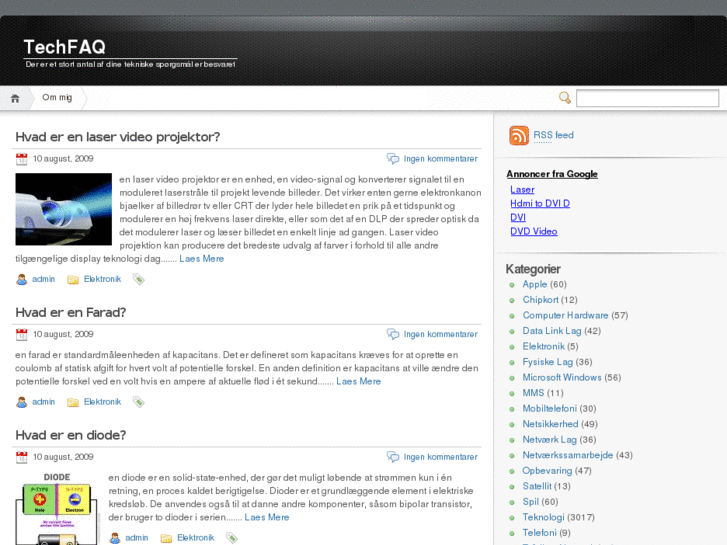Open the Mobiltelefoni category
Viewport: 727px width, 545px height.
tap(549, 409)
